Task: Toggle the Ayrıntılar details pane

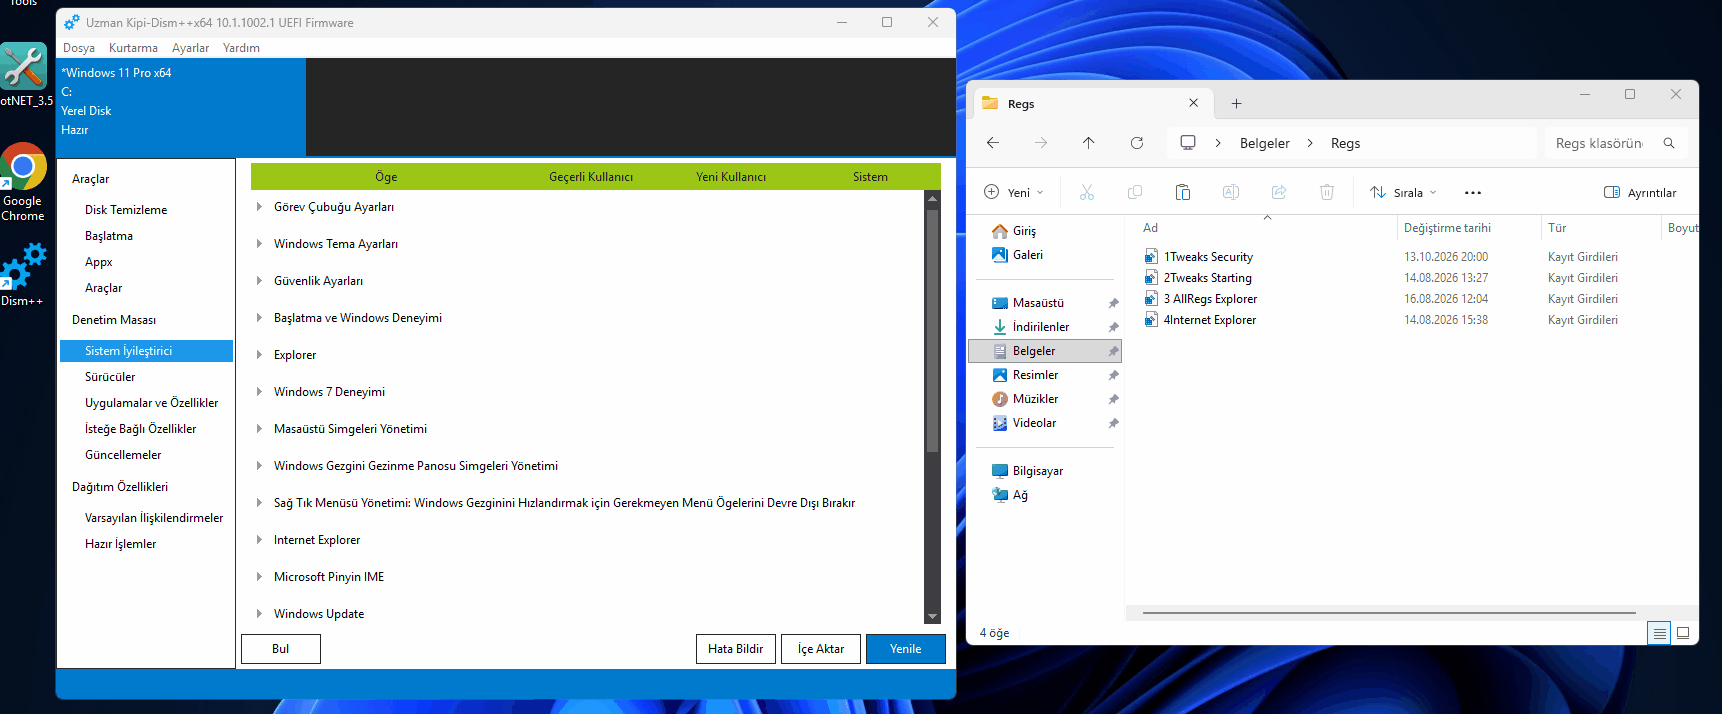Action: click(x=1640, y=193)
